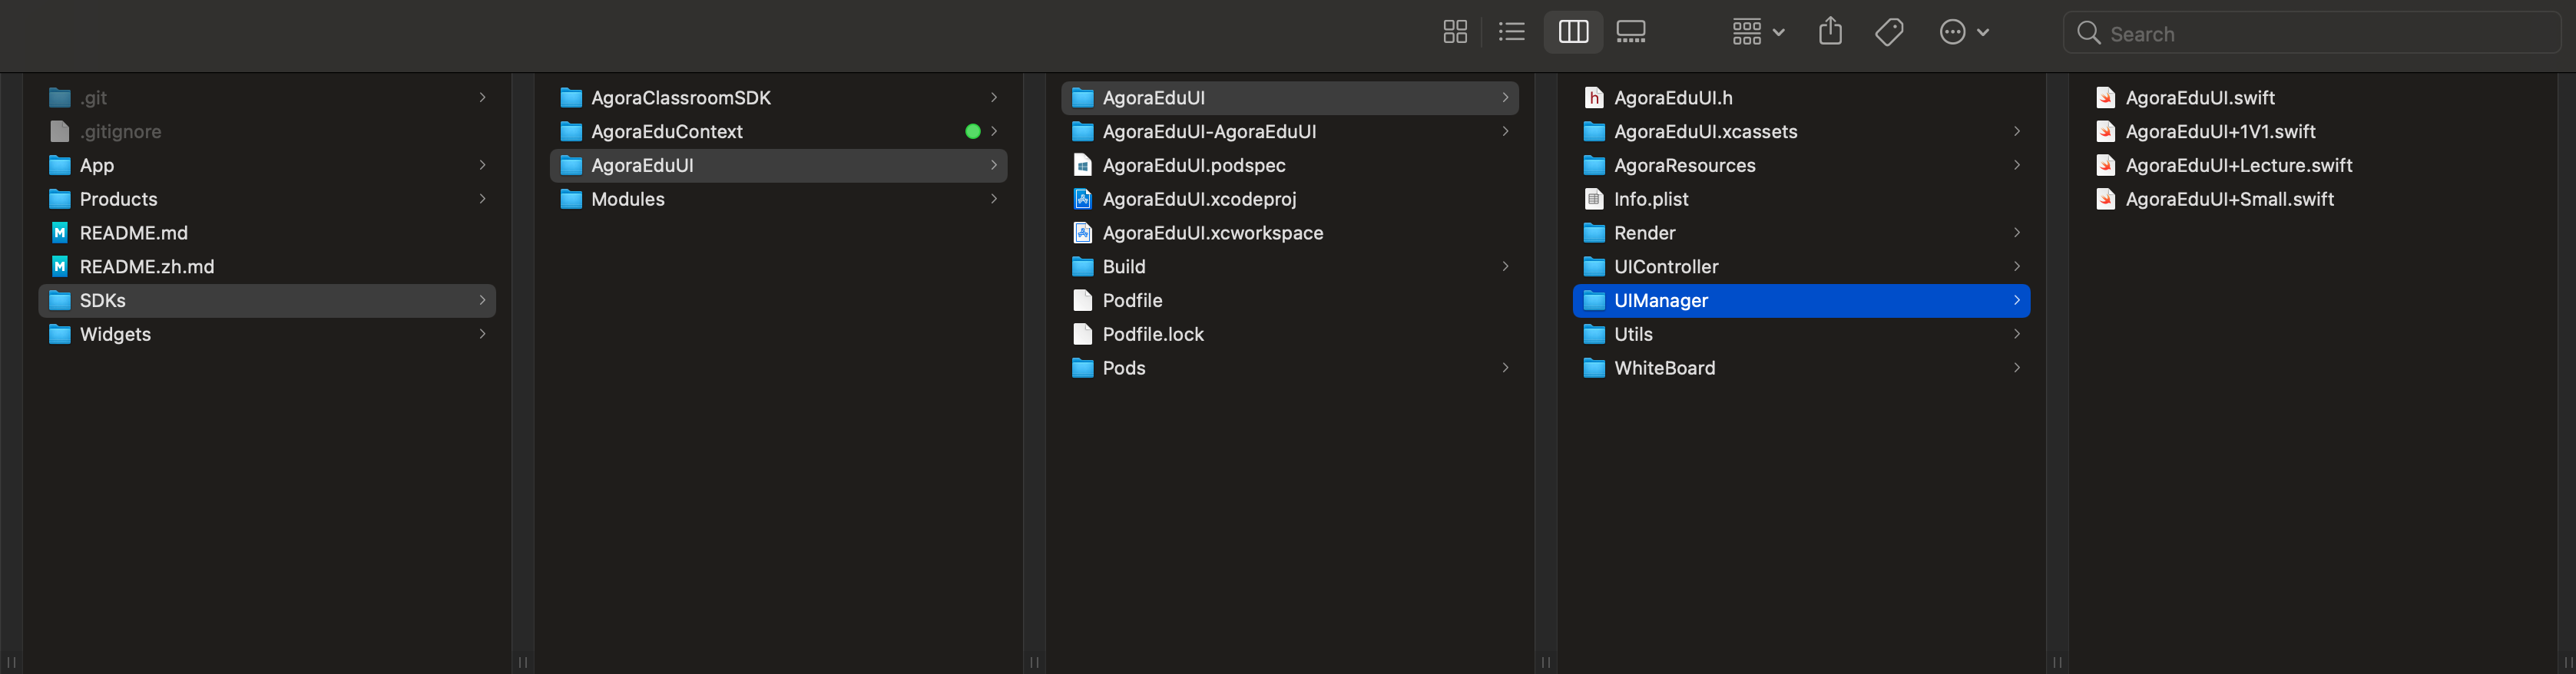Viewport: 2576px width, 674px height.
Task: Open the group-by options dropdown
Action: coord(1758,32)
